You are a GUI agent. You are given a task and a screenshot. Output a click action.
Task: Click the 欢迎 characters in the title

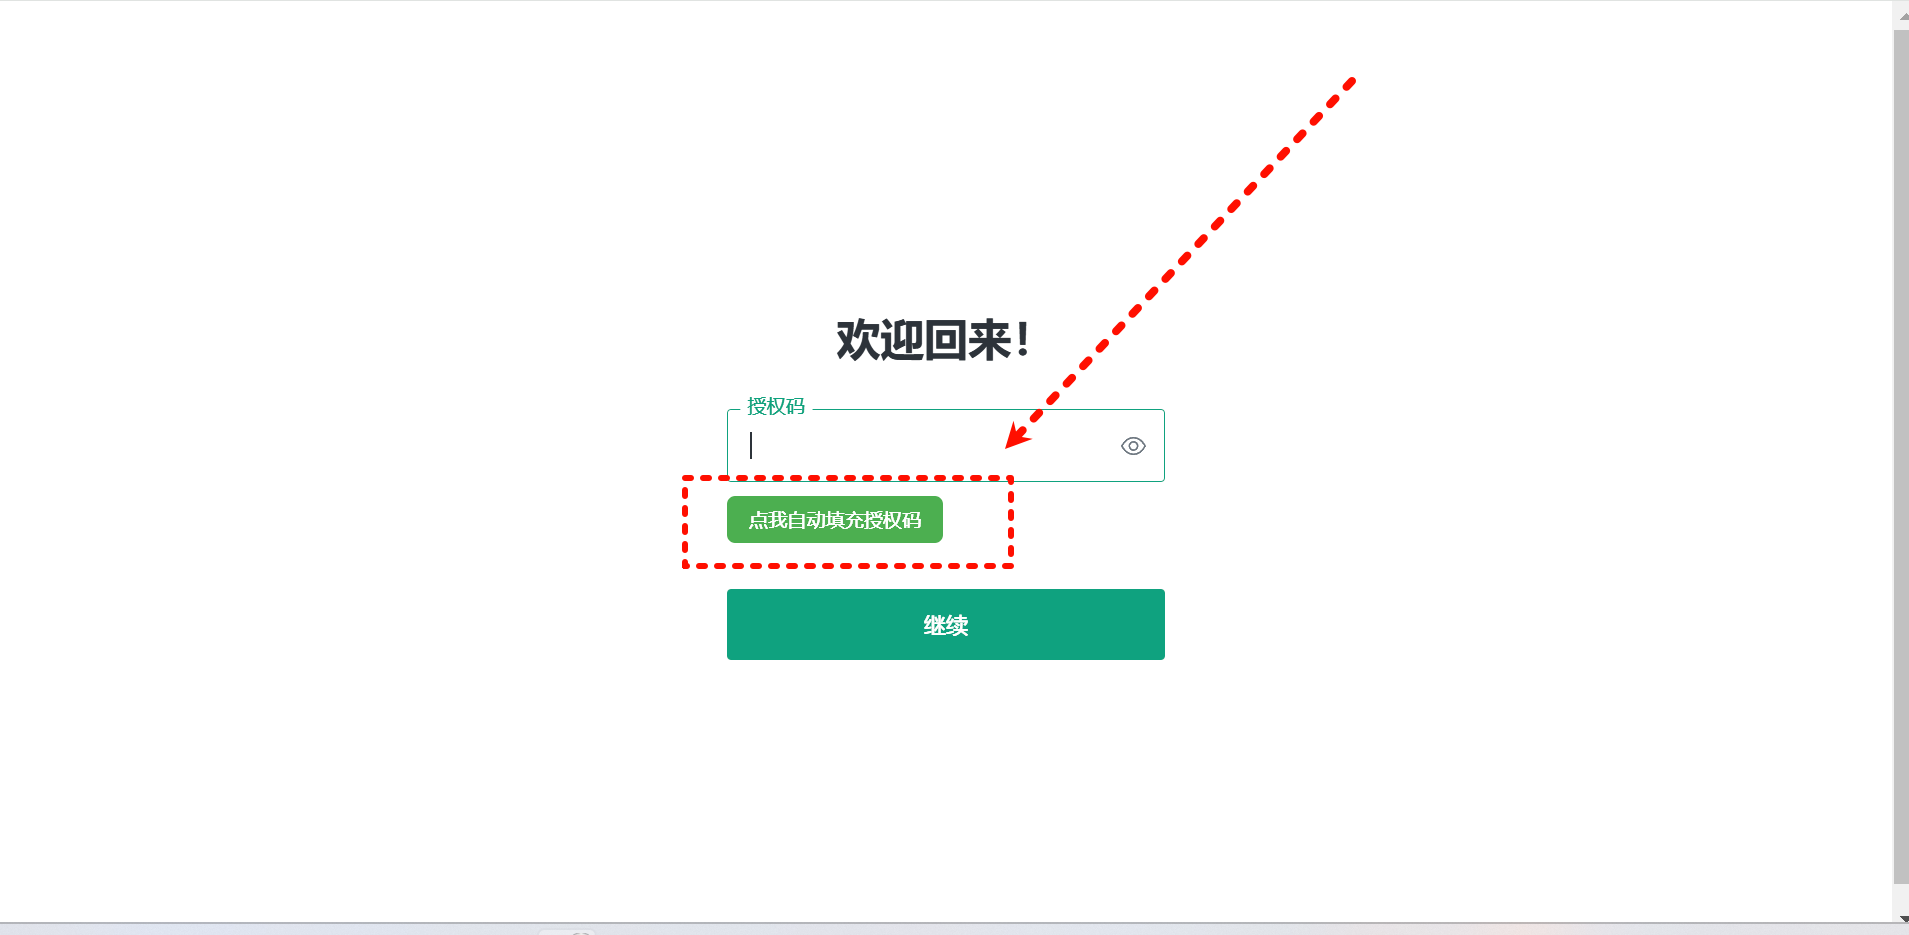[880, 340]
